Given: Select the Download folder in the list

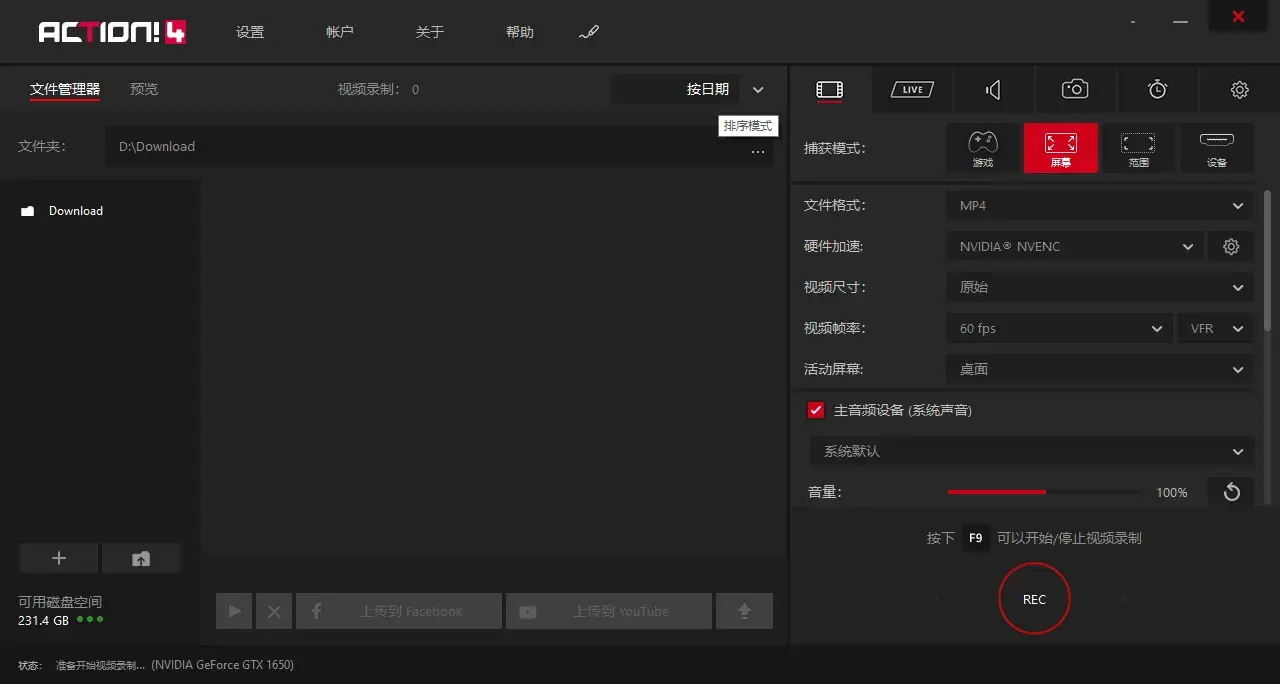Looking at the screenshot, I should [x=76, y=211].
